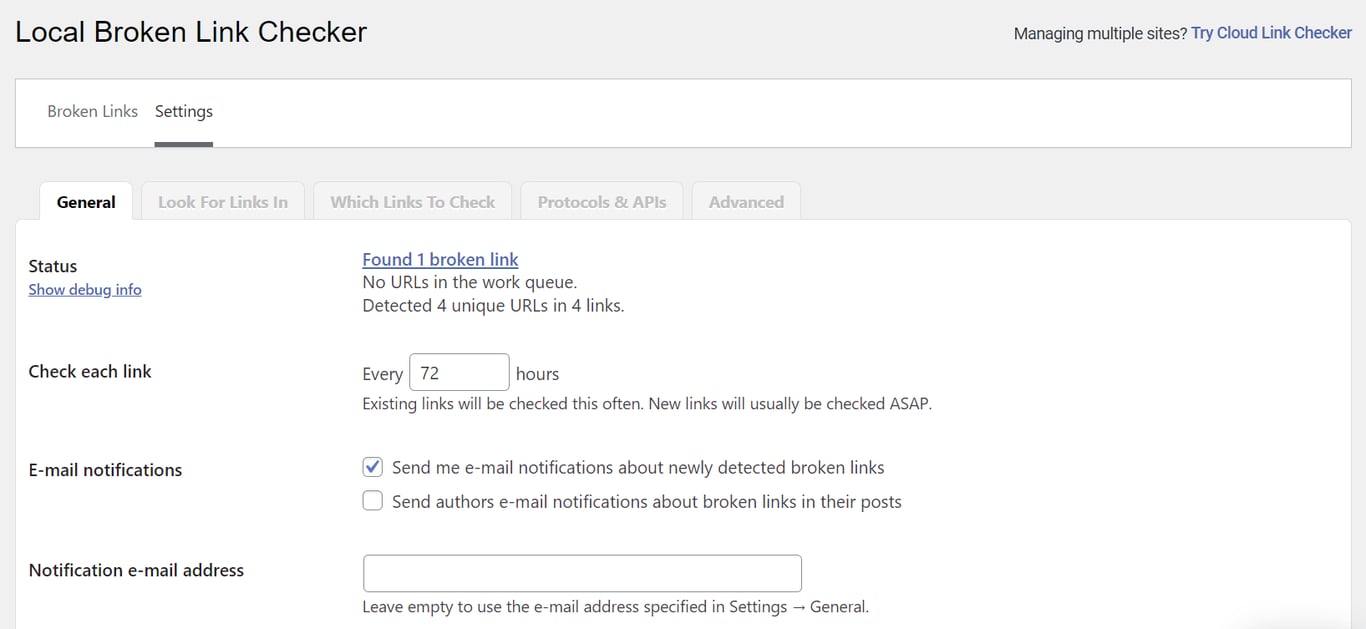This screenshot has height=629, width=1366.
Task: Open the Settings navigation tab
Action: pyautogui.click(x=183, y=111)
